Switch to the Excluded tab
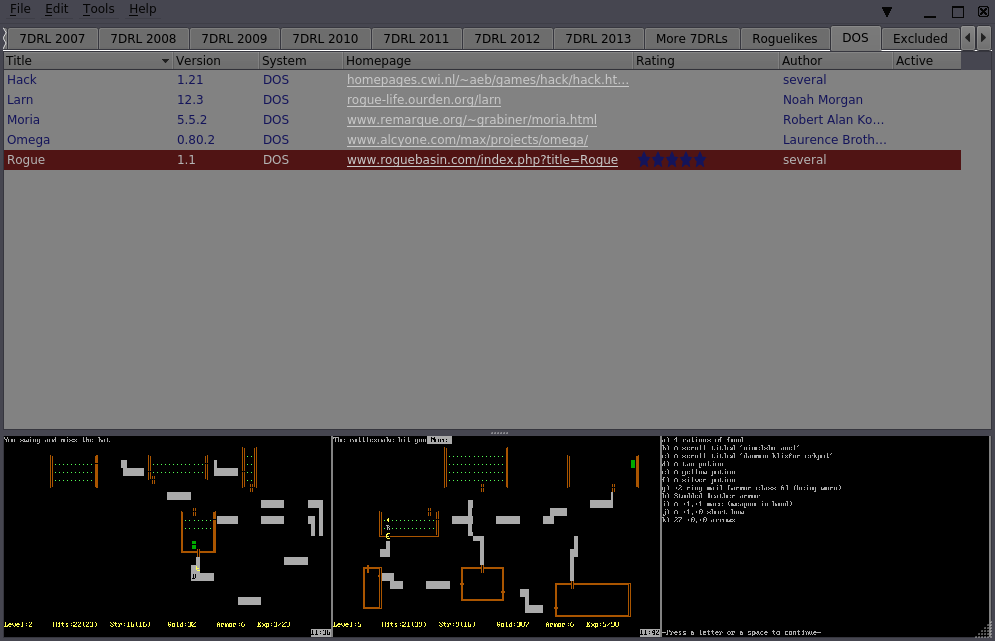 coord(920,39)
